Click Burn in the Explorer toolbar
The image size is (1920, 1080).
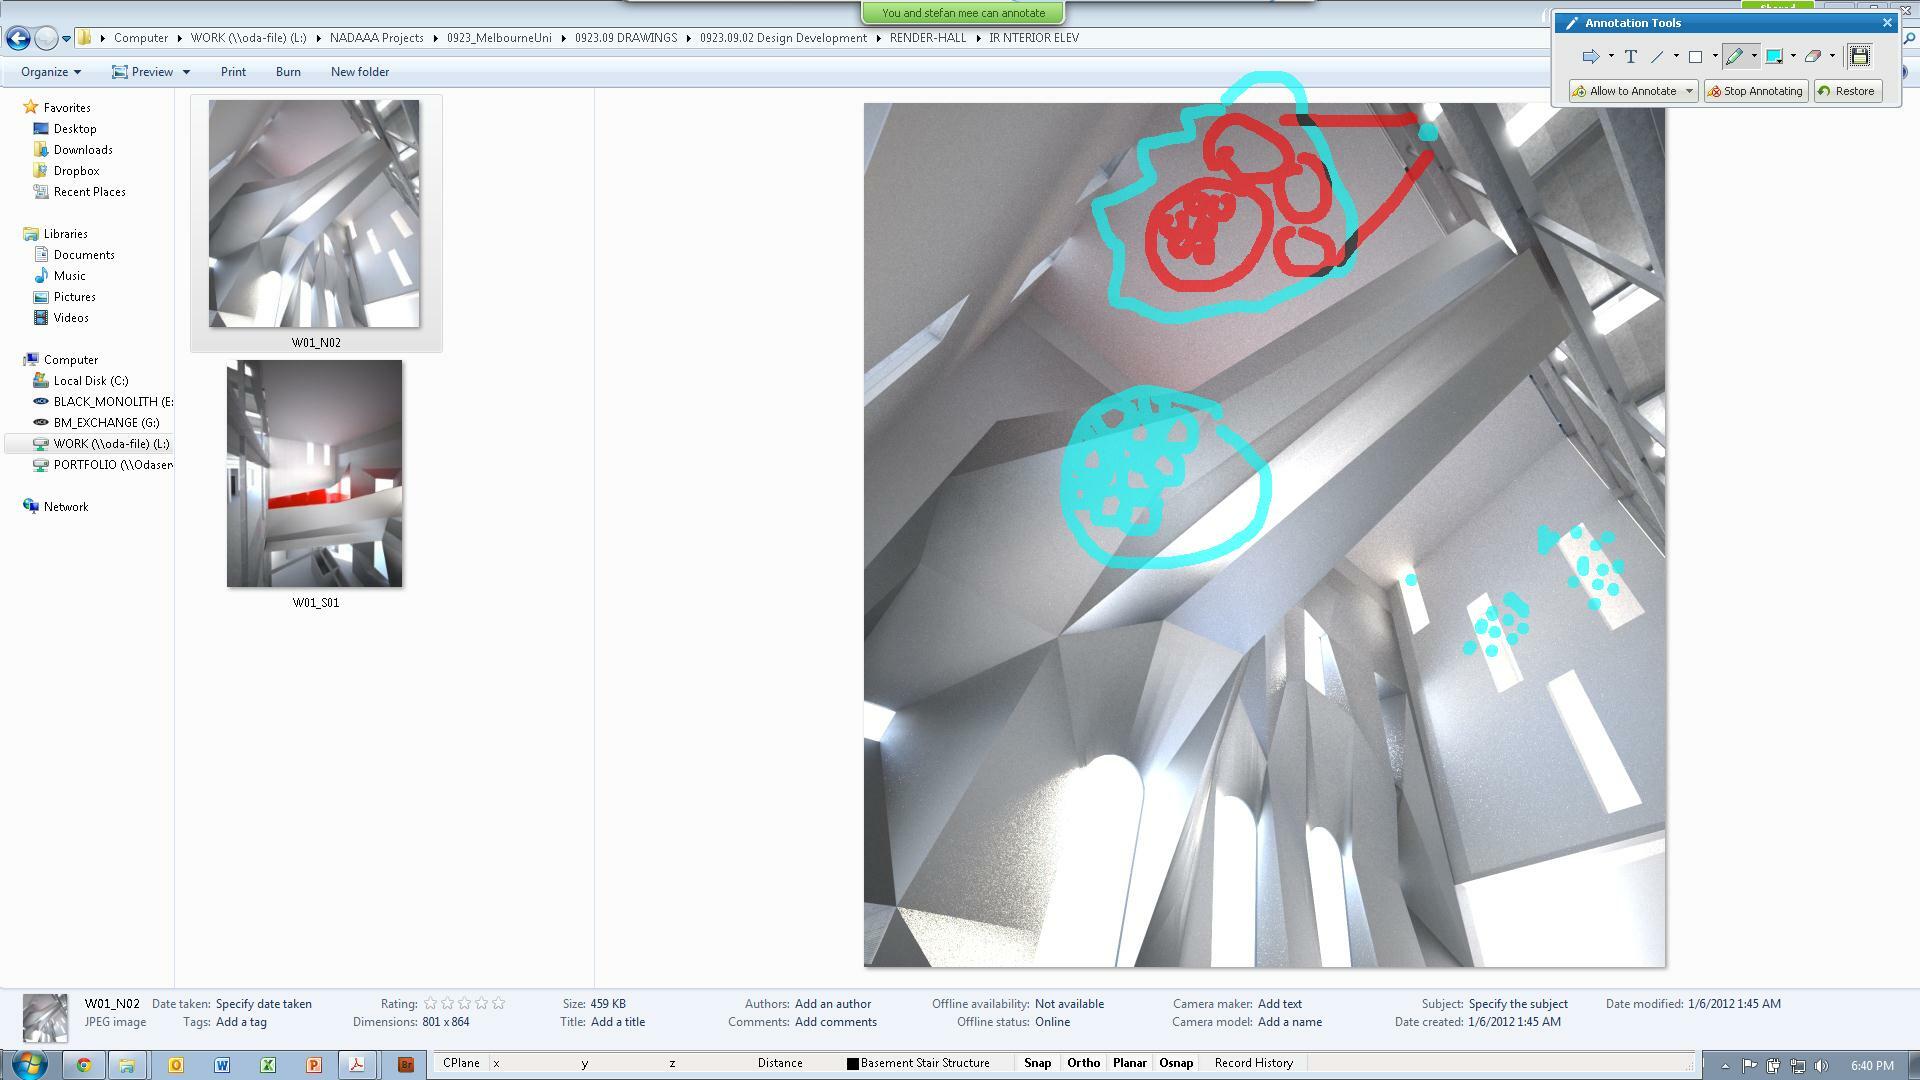click(288, 72)
